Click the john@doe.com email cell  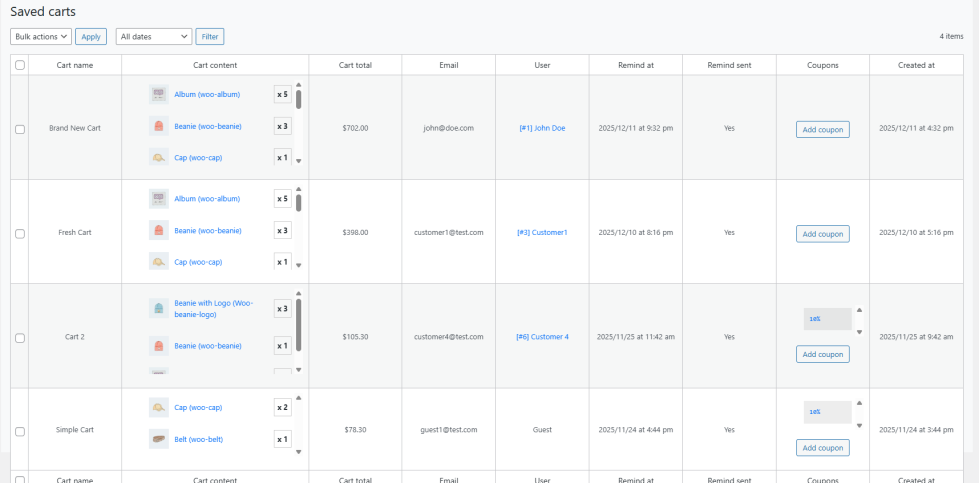pos(448,128)
